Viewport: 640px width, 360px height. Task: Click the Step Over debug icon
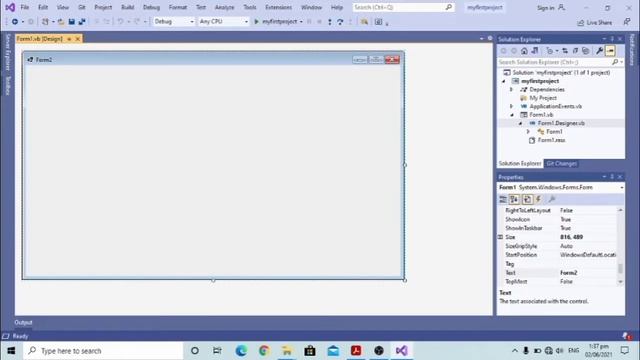tap(340, 22)
